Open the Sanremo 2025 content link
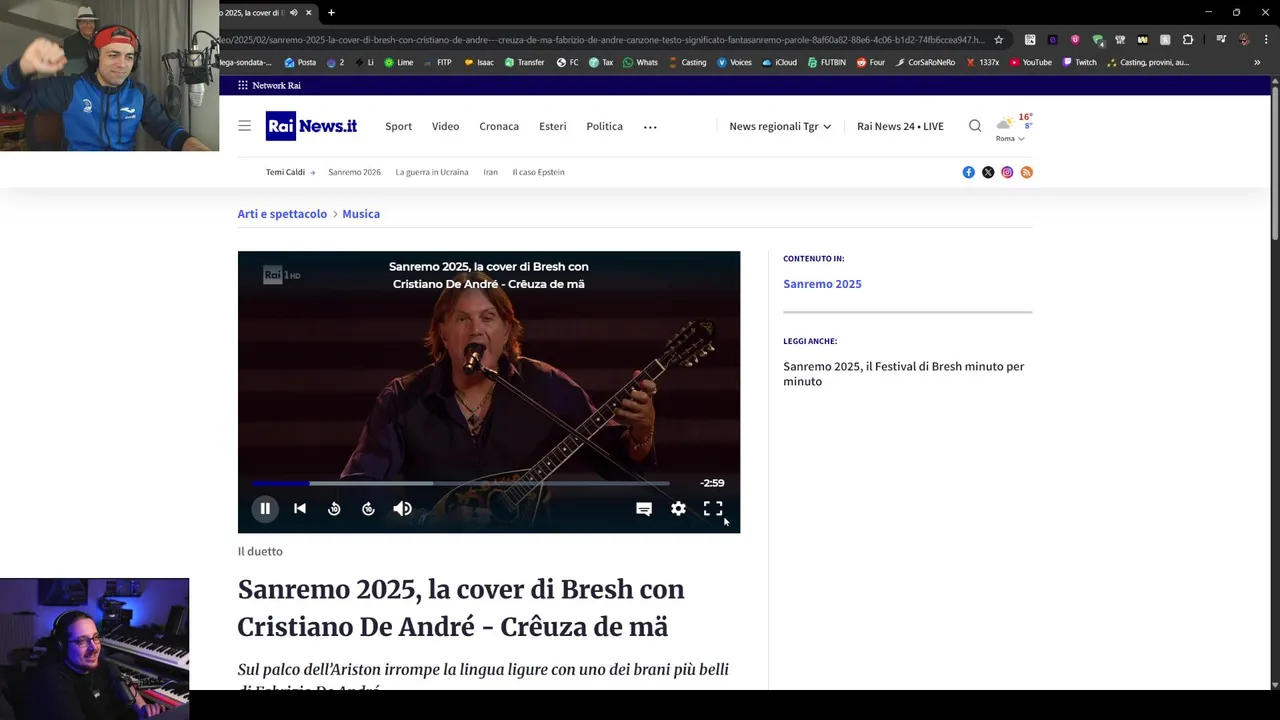This screenshot has height=720, width=1280. coord(822,284)
